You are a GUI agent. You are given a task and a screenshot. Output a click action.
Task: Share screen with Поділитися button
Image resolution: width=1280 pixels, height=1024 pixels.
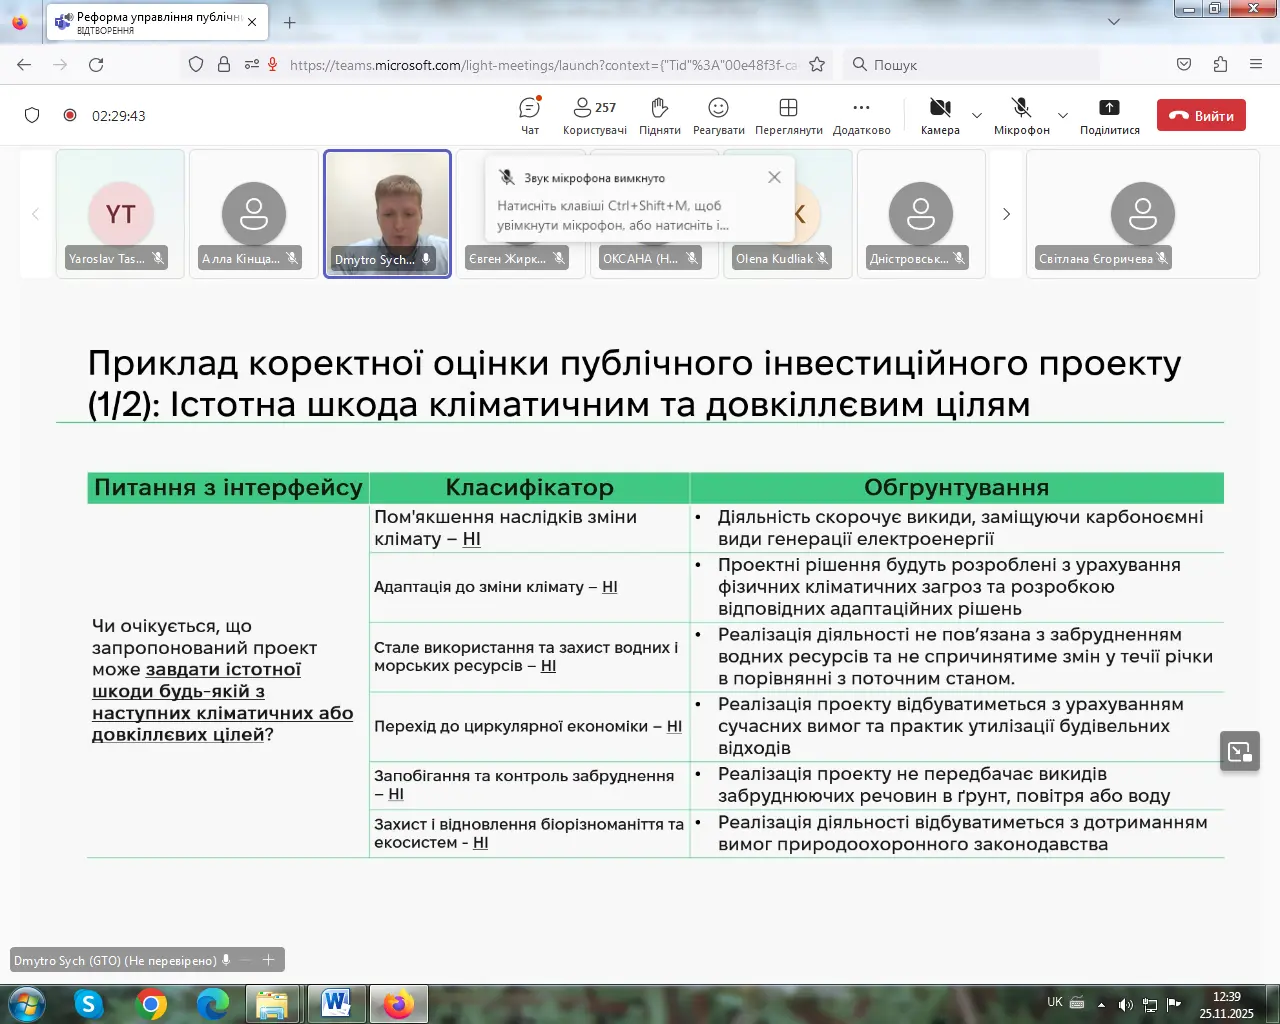[x=1109, y=115]
